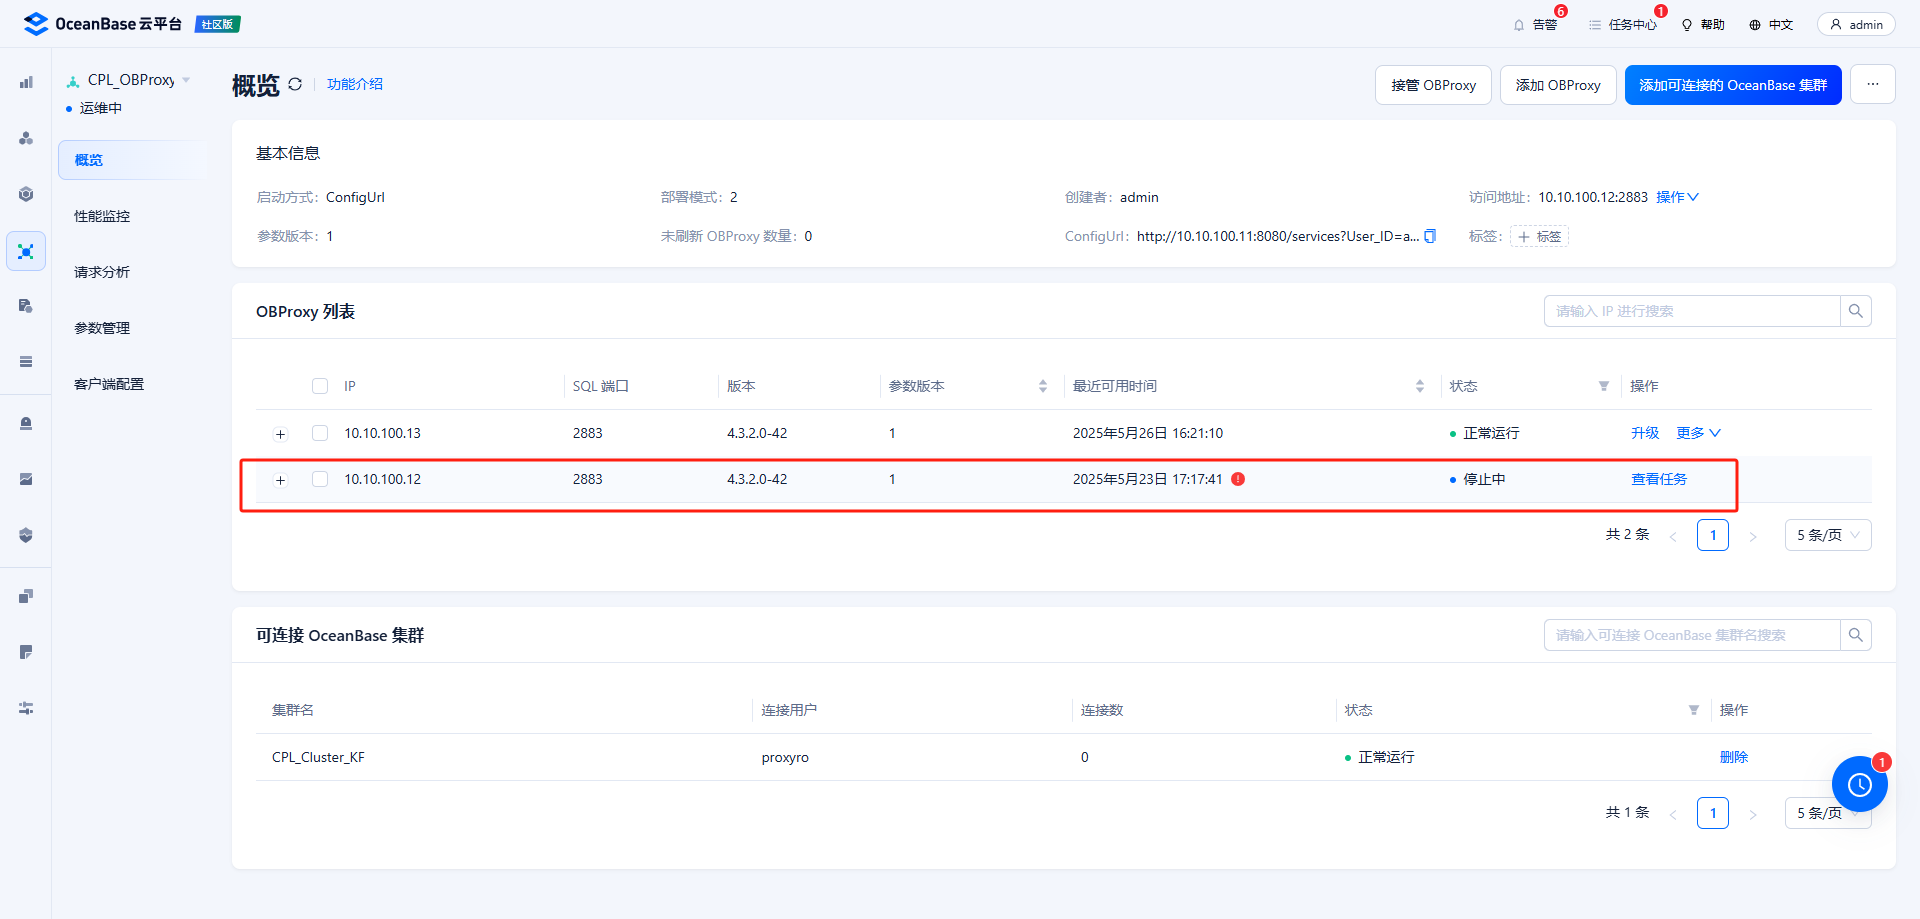Click the OBProxy IP search magnifier icon
The width and height of the screenshot is (1920, 919).
(x=1856, y=311)
